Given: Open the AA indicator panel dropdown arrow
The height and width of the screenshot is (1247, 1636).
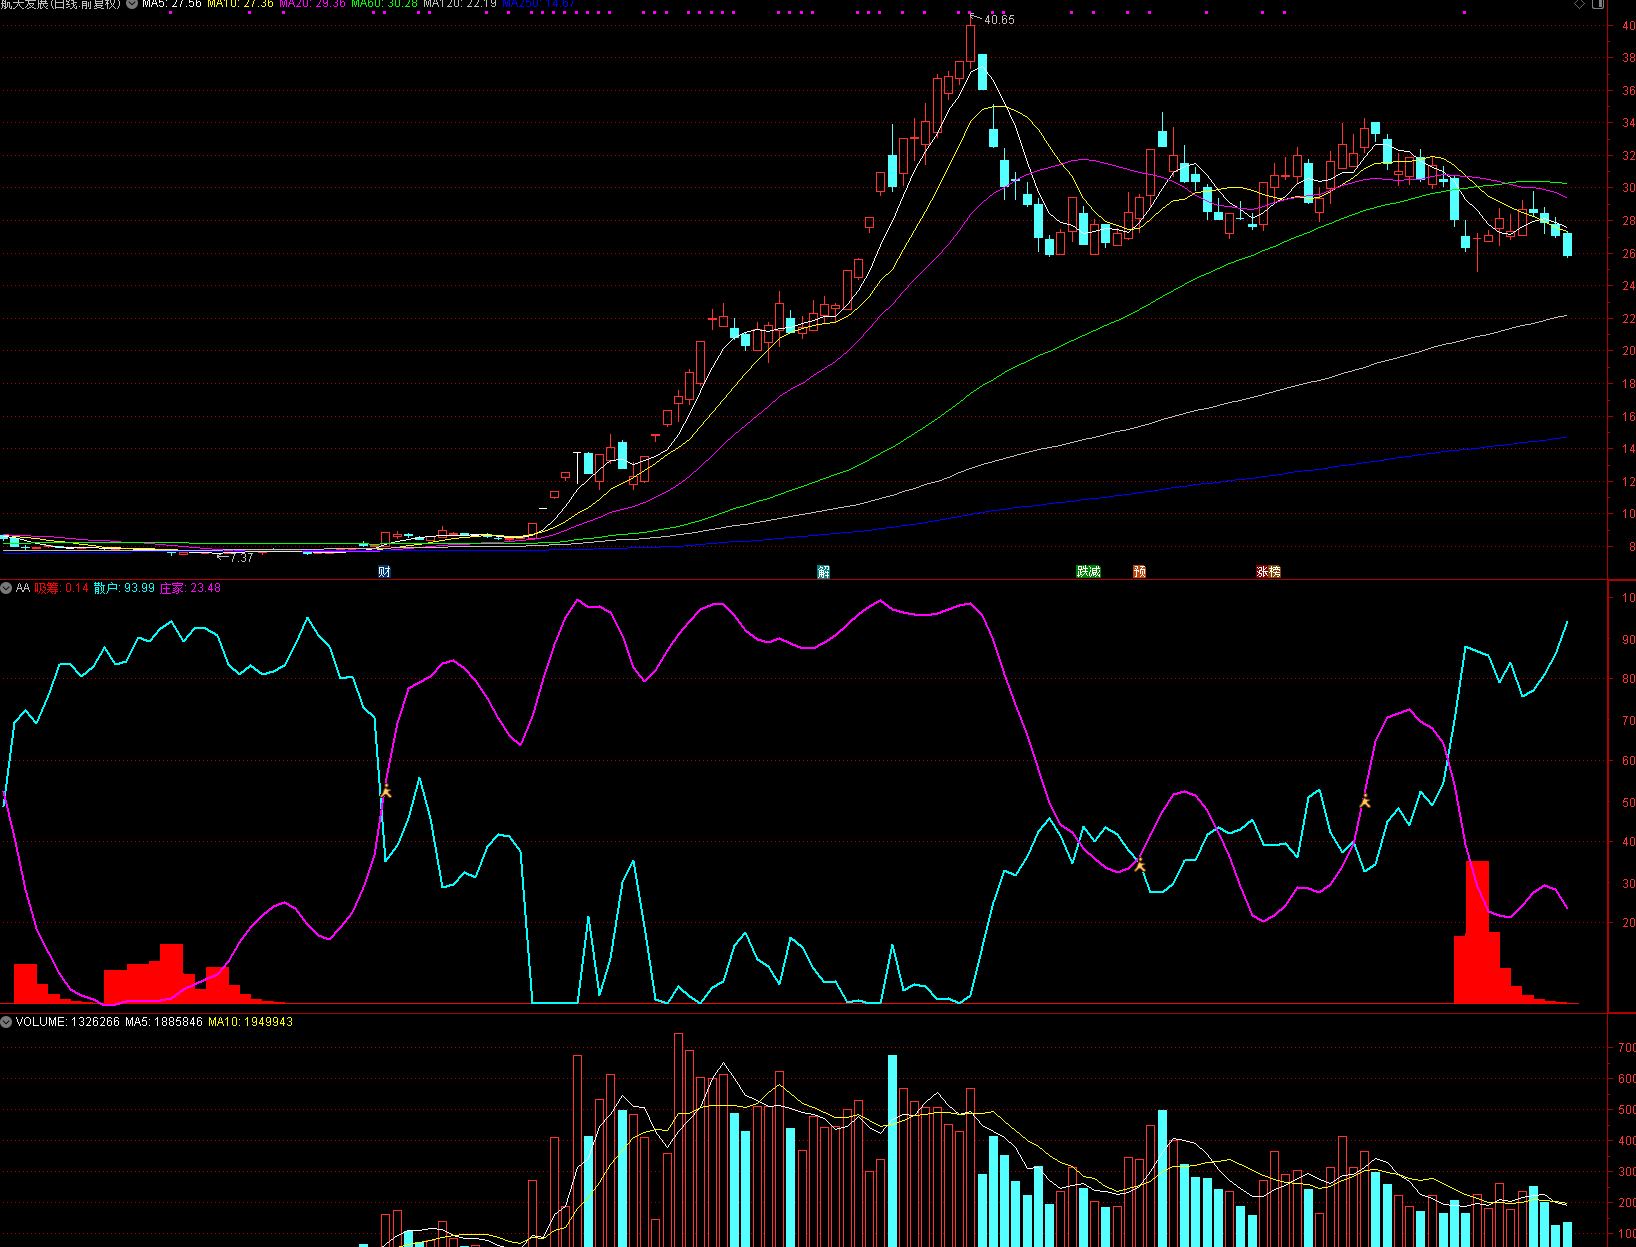Looking at the screenshot, I should [x=6, y=588].
